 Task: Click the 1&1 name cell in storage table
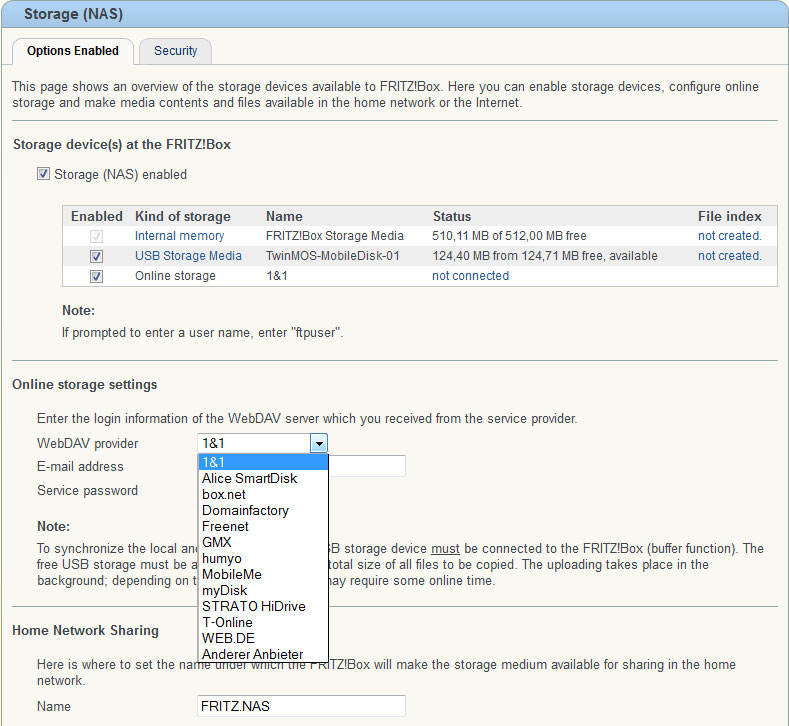[277, 276]
